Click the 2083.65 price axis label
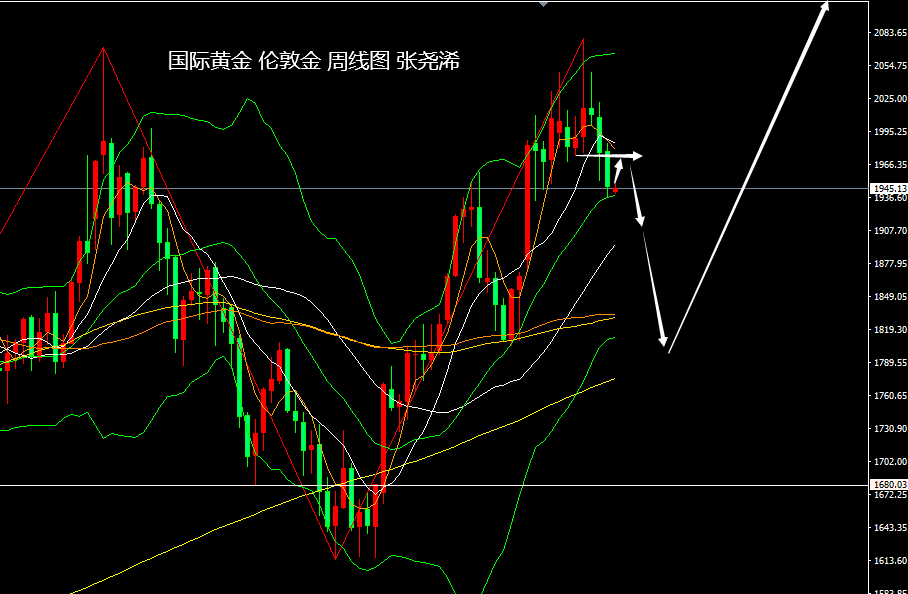Viewport: 908px width, 594px height. pos(891,33)
